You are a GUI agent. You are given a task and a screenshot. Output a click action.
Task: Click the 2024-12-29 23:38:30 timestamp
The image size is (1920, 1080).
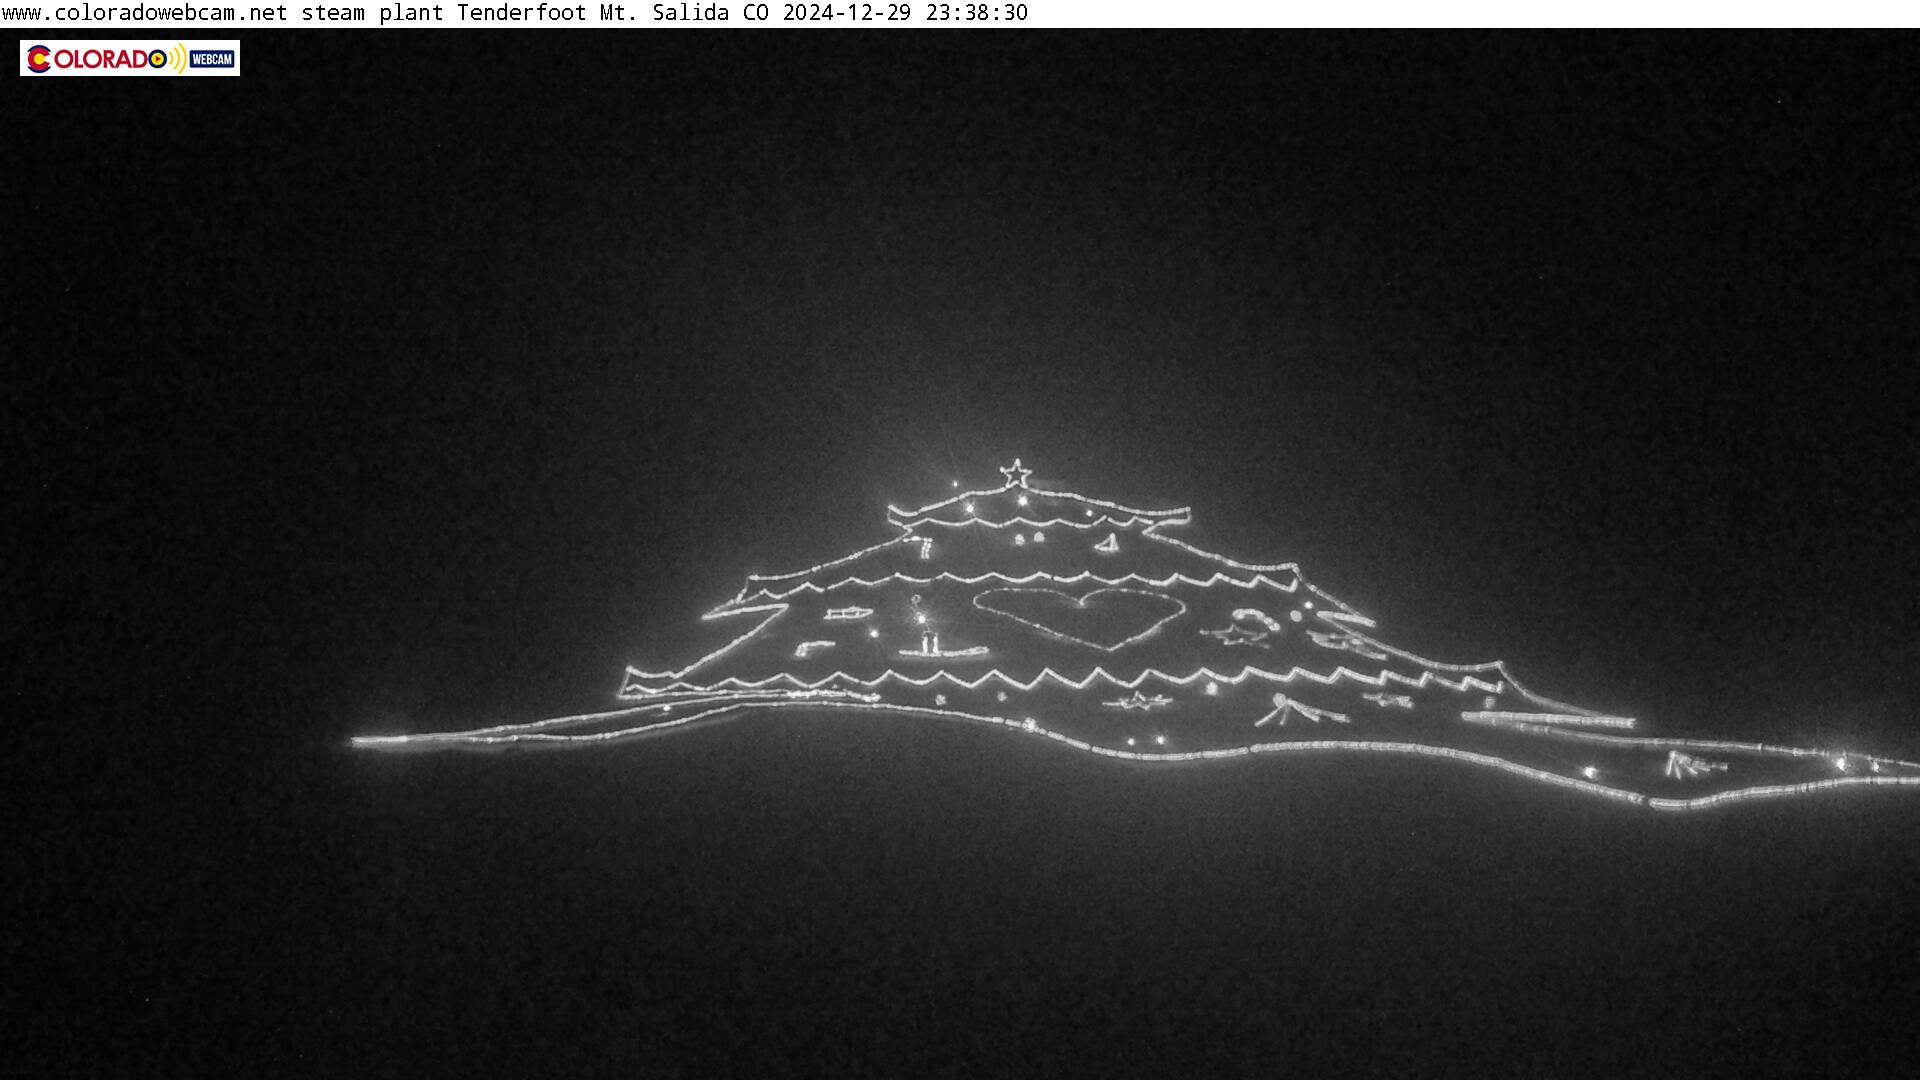coord(905,13)
